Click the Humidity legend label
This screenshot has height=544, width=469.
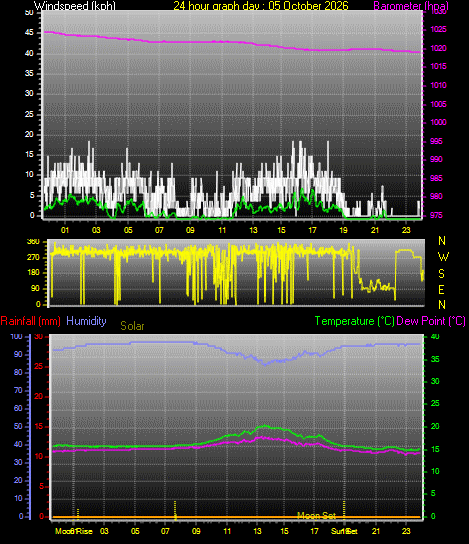[86, 321]
